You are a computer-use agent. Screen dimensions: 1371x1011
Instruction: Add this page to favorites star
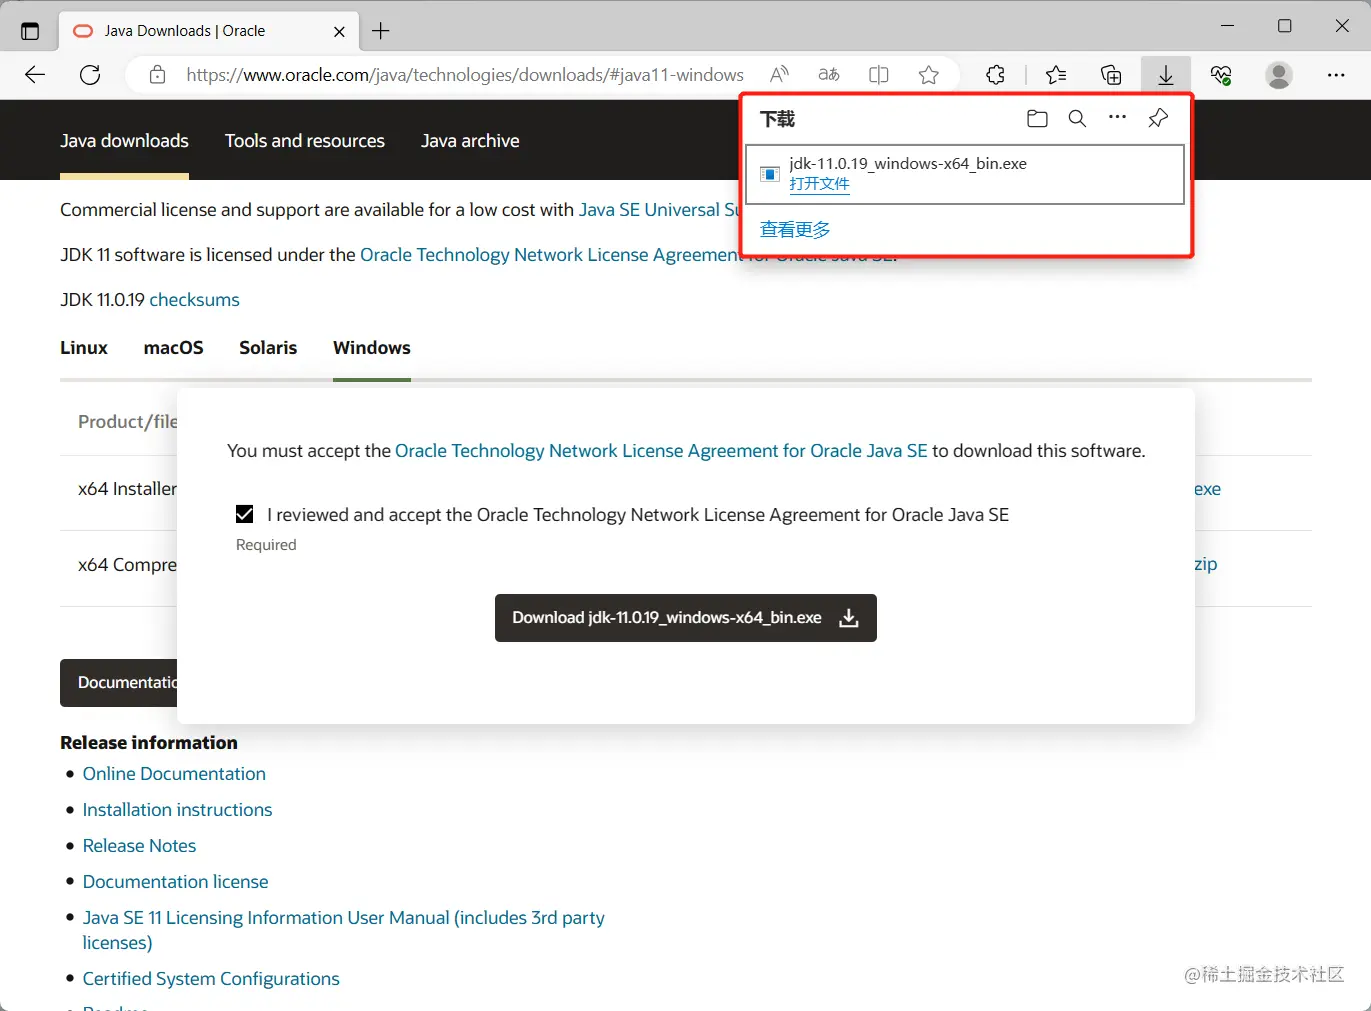pos(929,75)
